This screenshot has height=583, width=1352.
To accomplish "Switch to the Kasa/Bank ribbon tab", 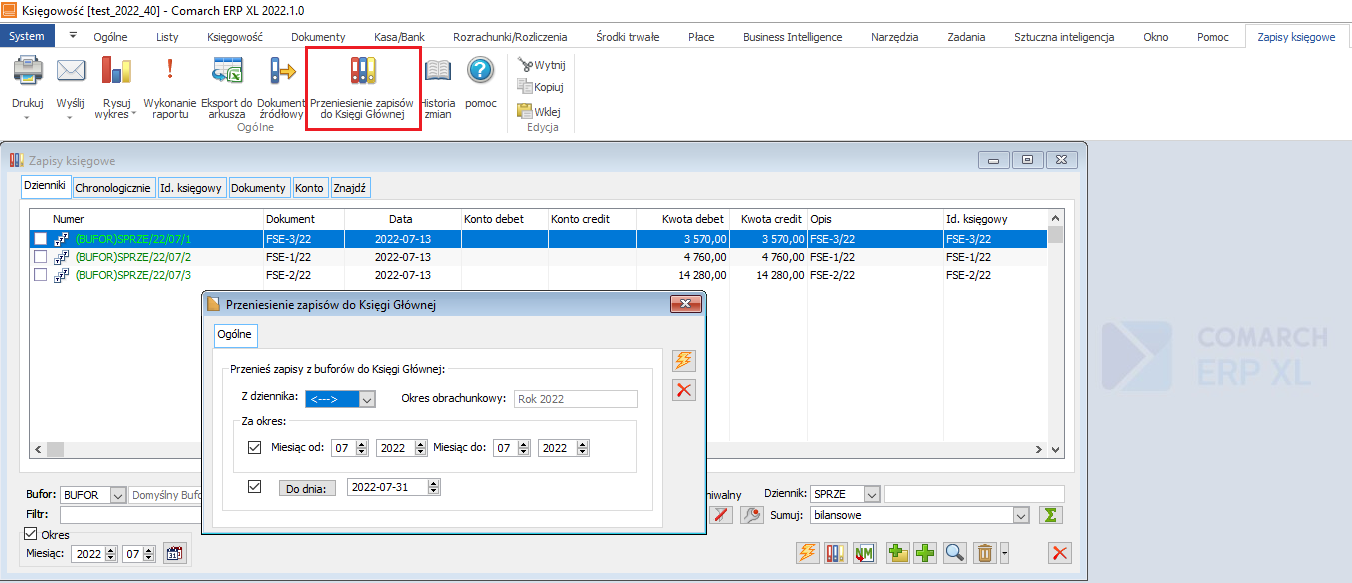I will (399, 37).
